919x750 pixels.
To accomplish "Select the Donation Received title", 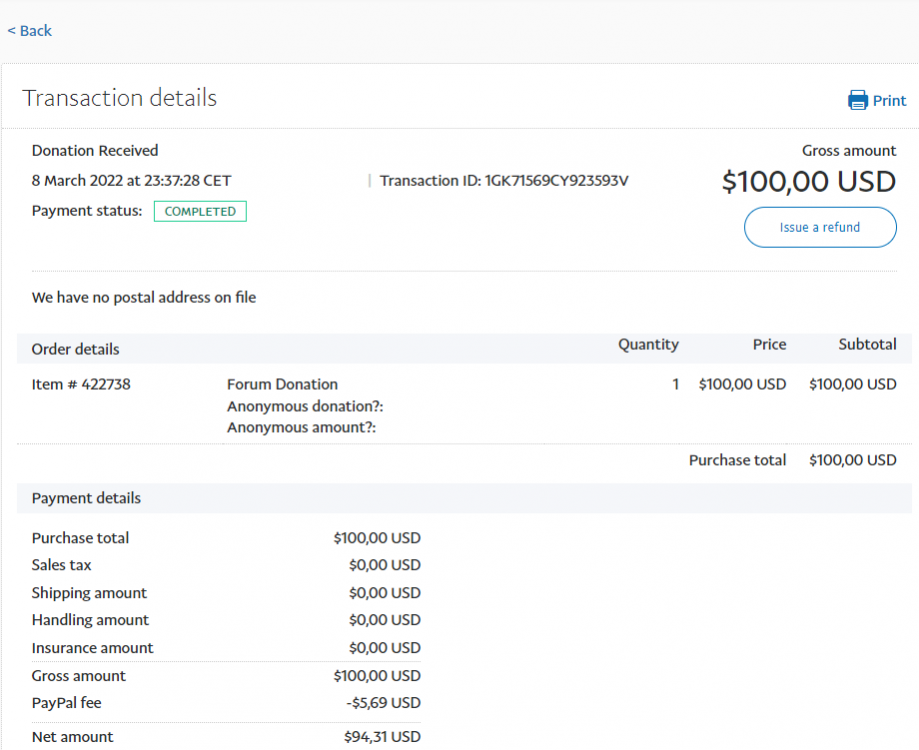I will pos(94,150).
